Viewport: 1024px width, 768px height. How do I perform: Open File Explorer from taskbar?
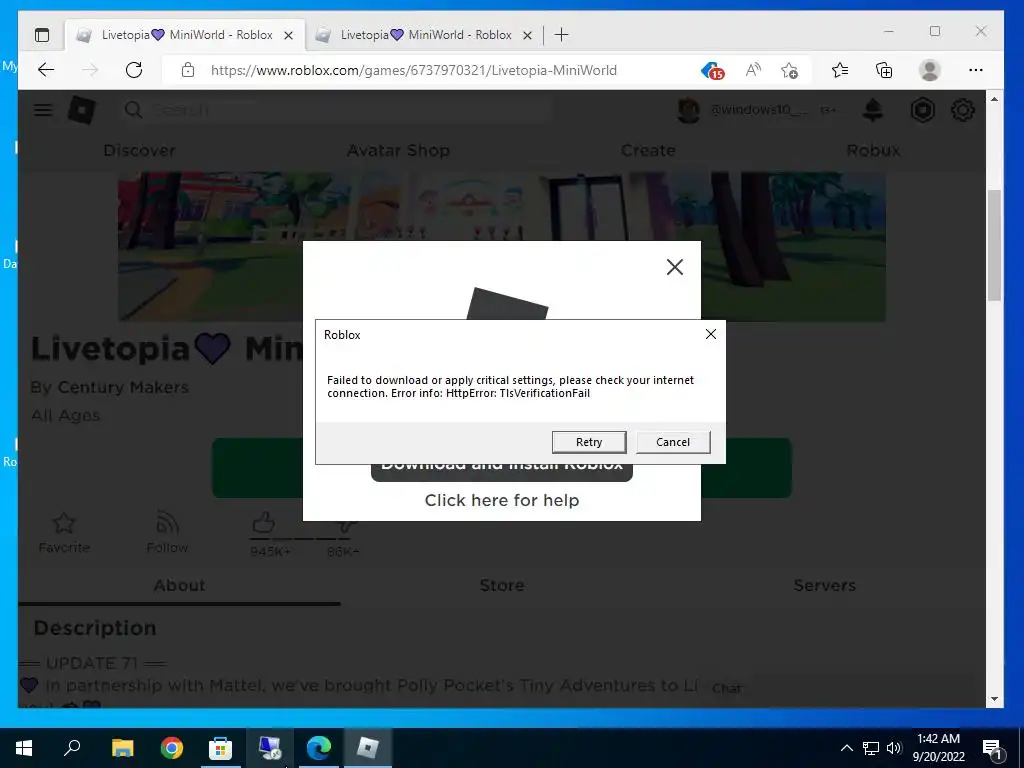122,748
